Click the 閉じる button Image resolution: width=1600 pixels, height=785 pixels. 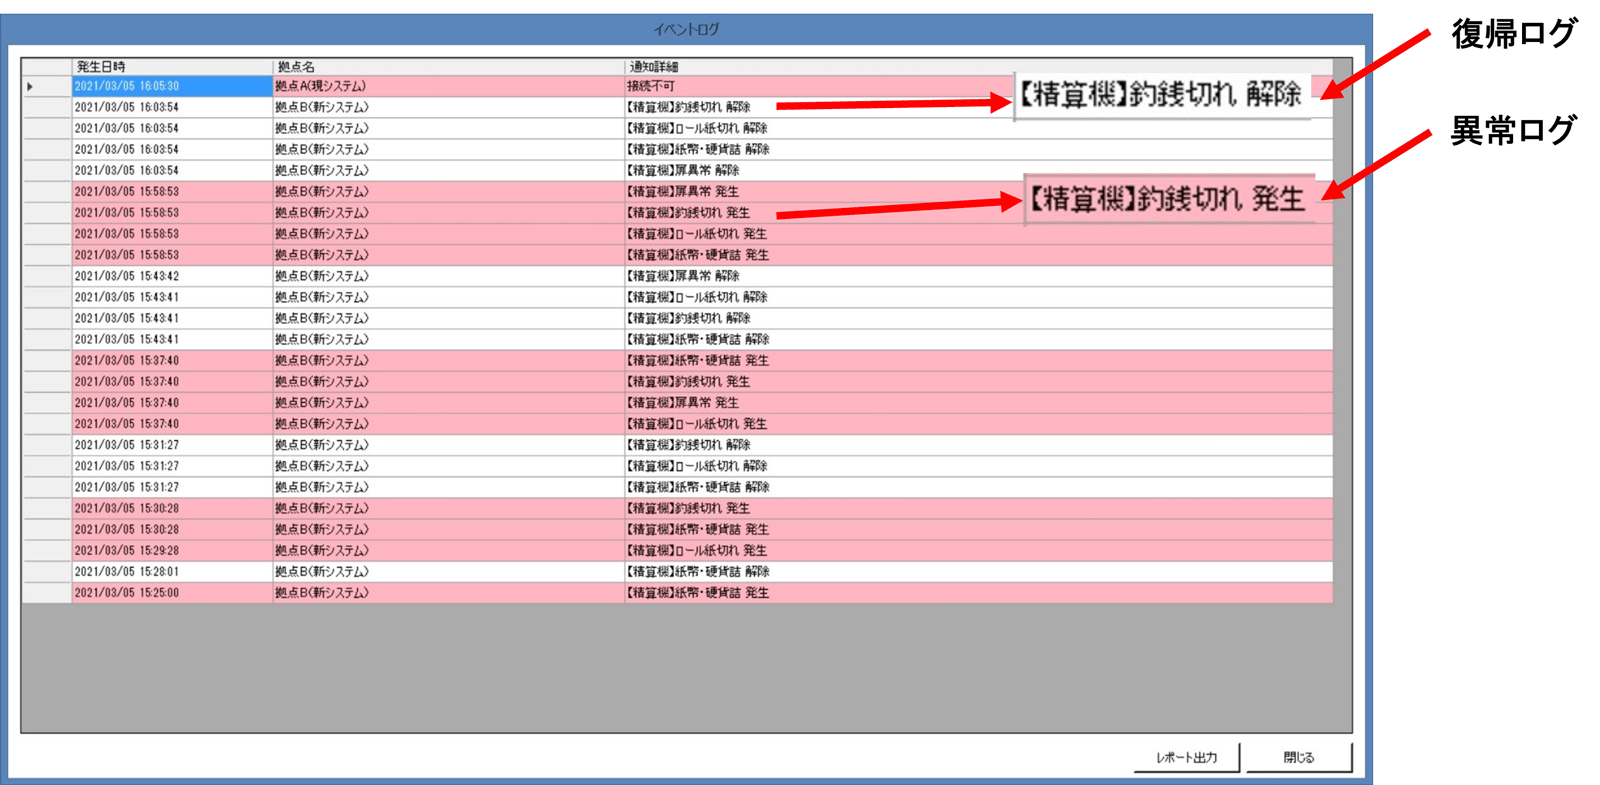coord(1298,757)
